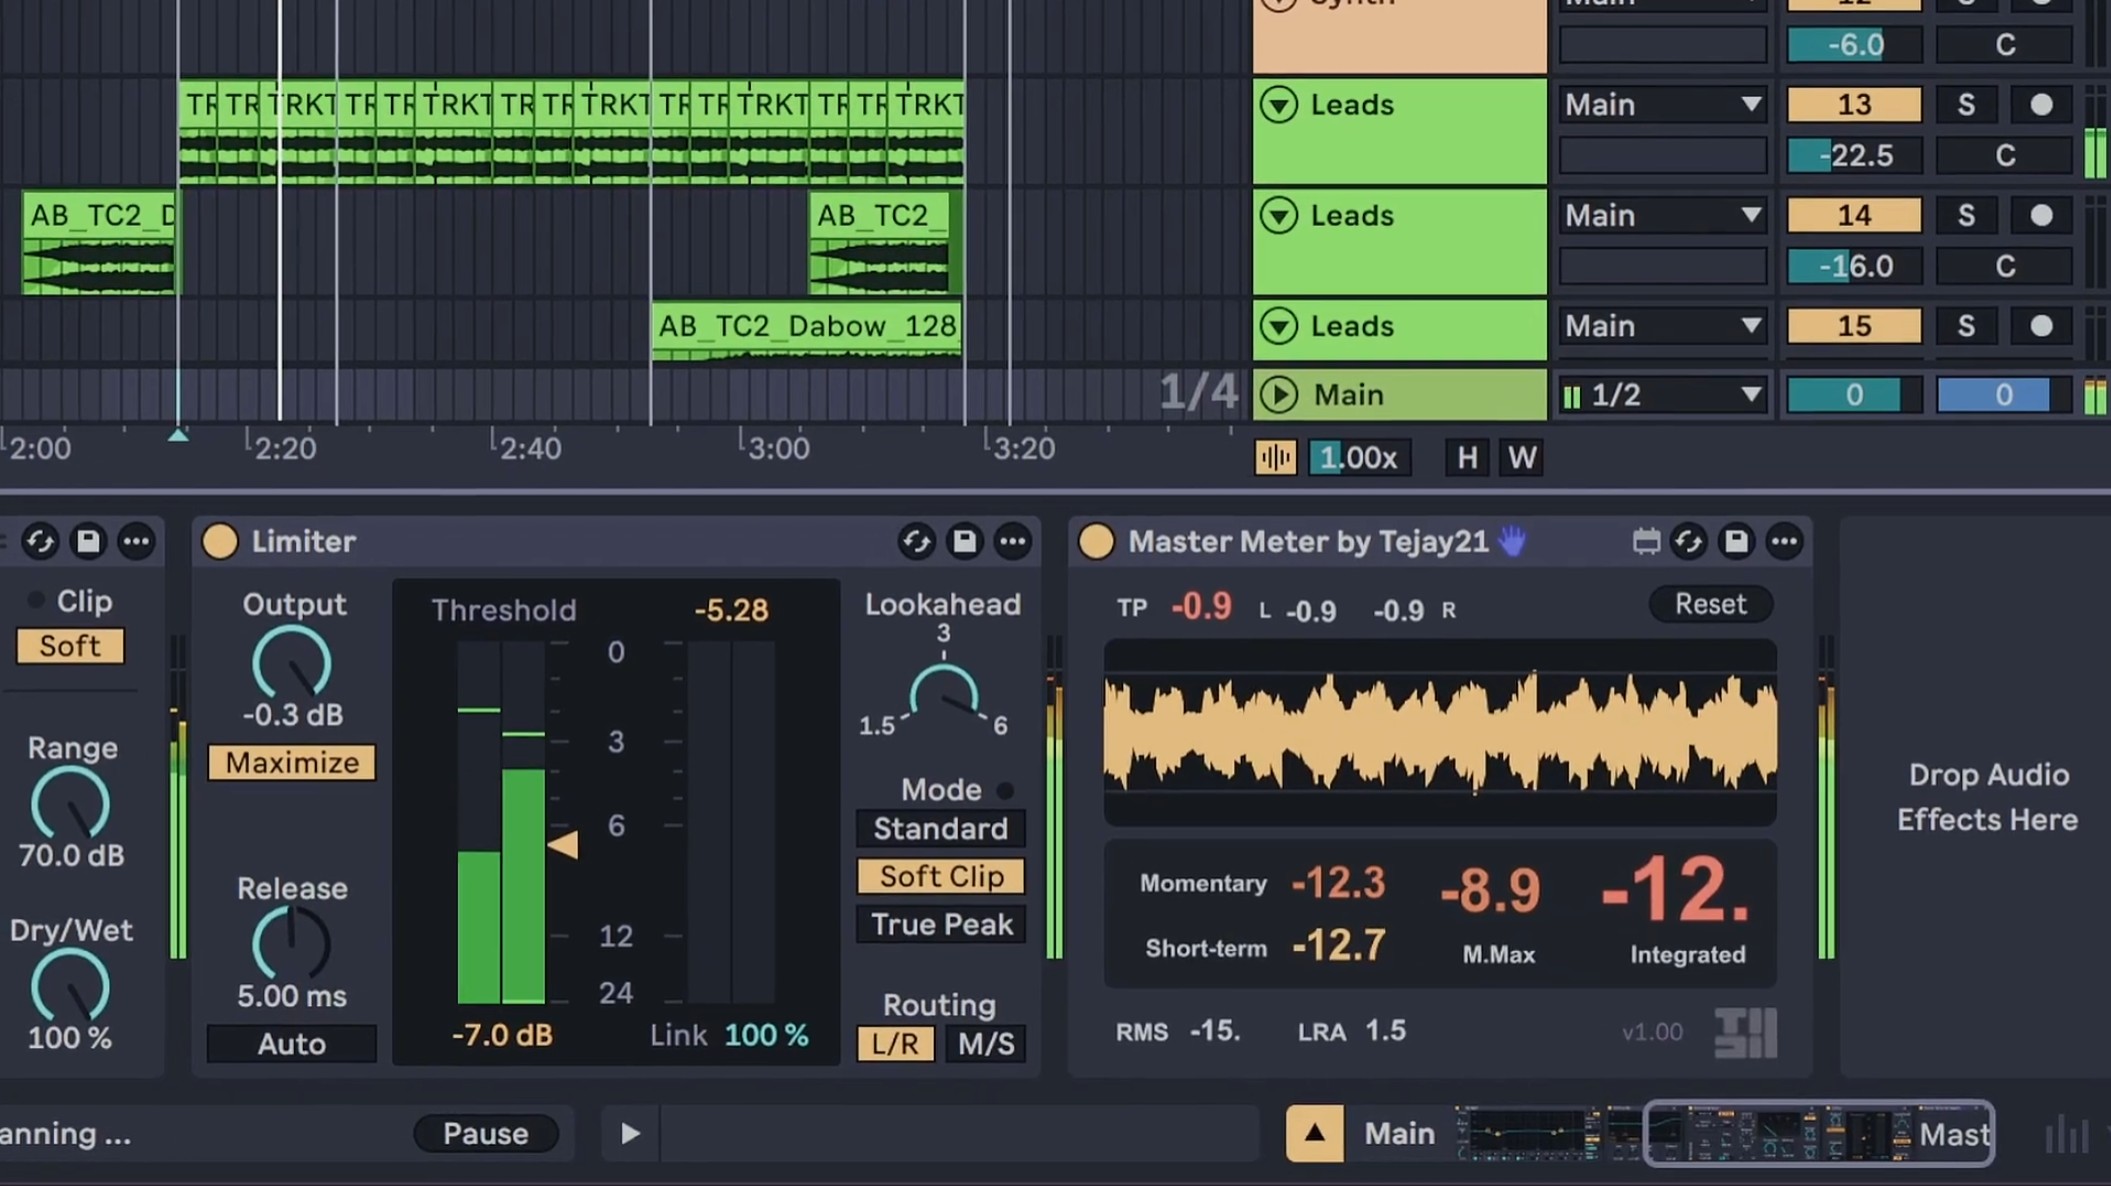2111x1186 pixels.
Task: Click Master Meter's device window icon
Action: (1646, 541)
